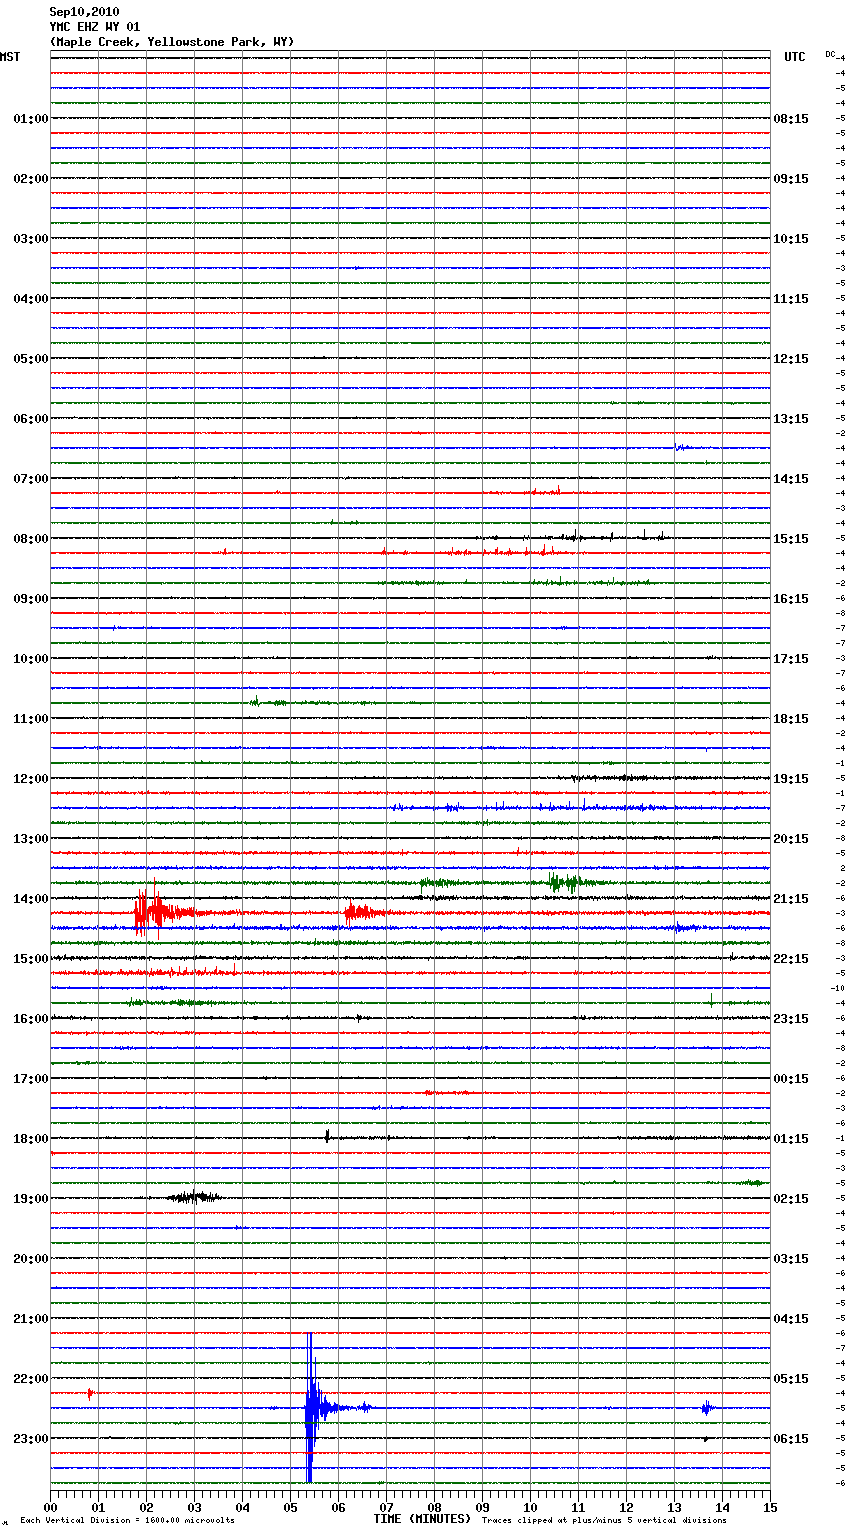Click the TIME (MINUTES) axis title
Screen dimensions: 850x1534
pos(422,1519)
